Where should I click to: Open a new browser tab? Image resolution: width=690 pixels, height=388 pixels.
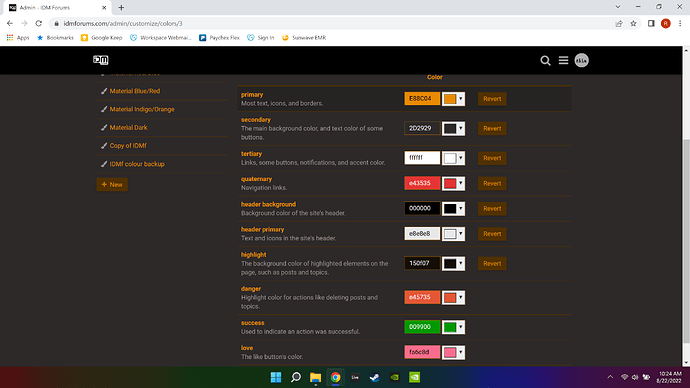coord(121,7)
